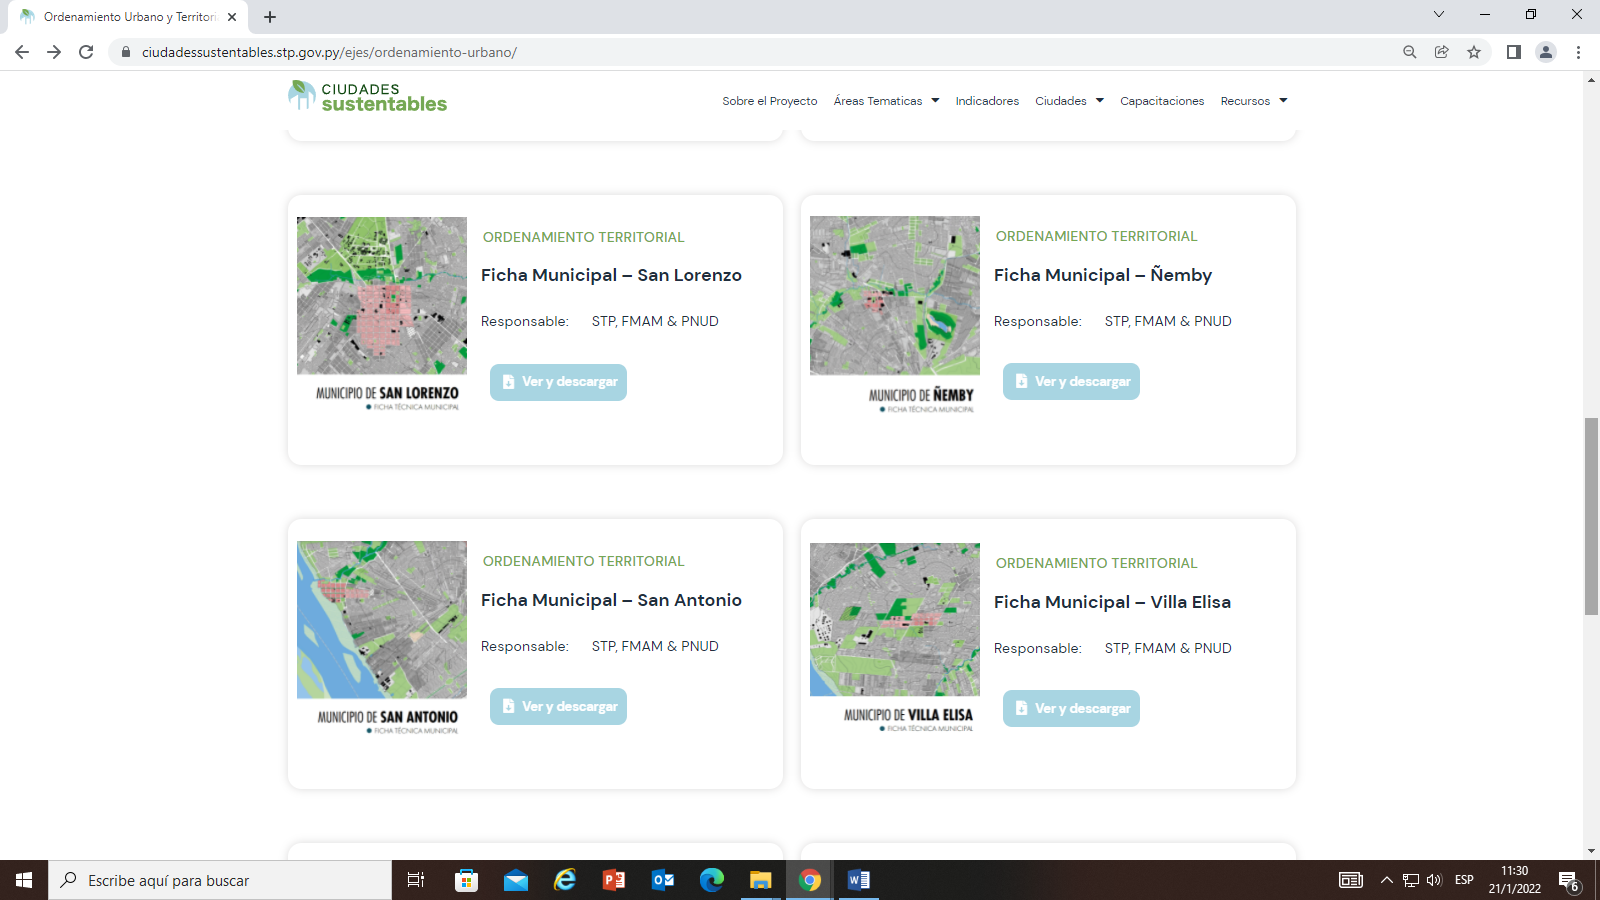Bookmark this page with the star icon
This screenshot has width=1600, height=900.
click(x=1473, y=52)
